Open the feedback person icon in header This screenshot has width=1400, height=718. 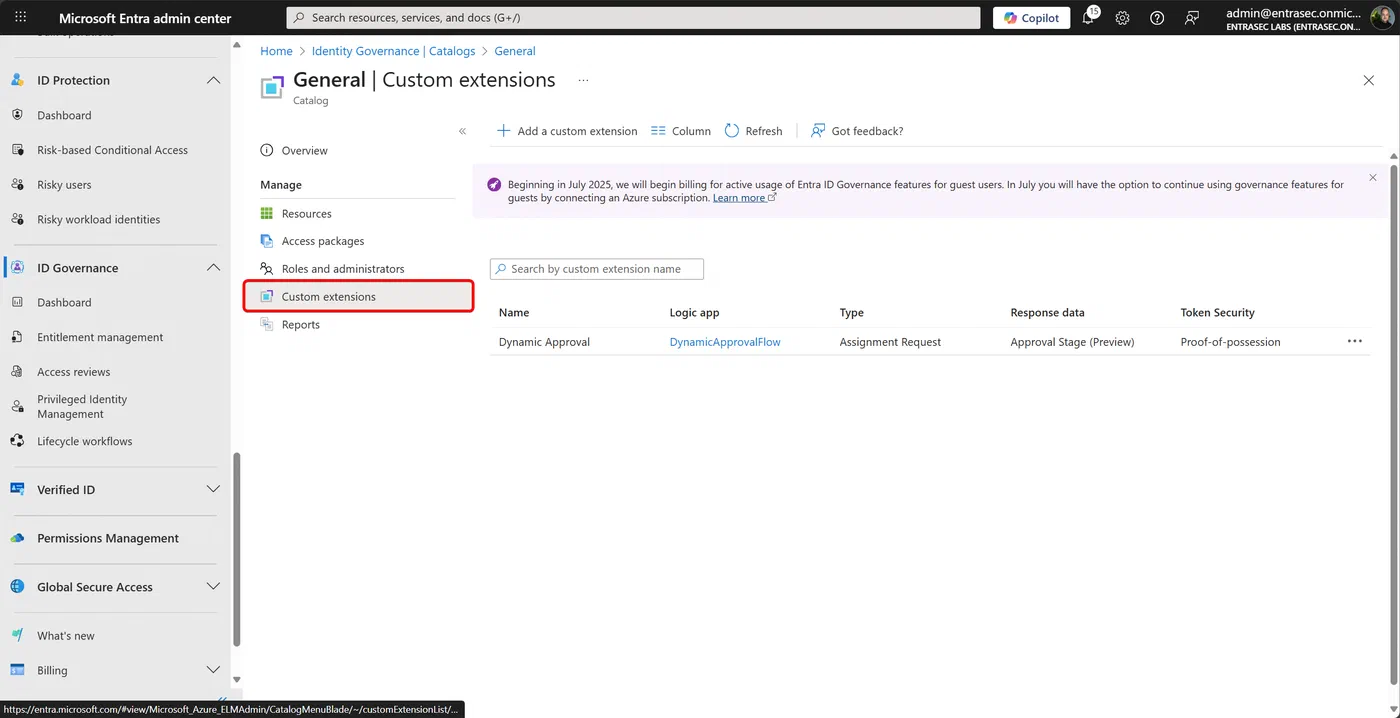(1191, 18)
